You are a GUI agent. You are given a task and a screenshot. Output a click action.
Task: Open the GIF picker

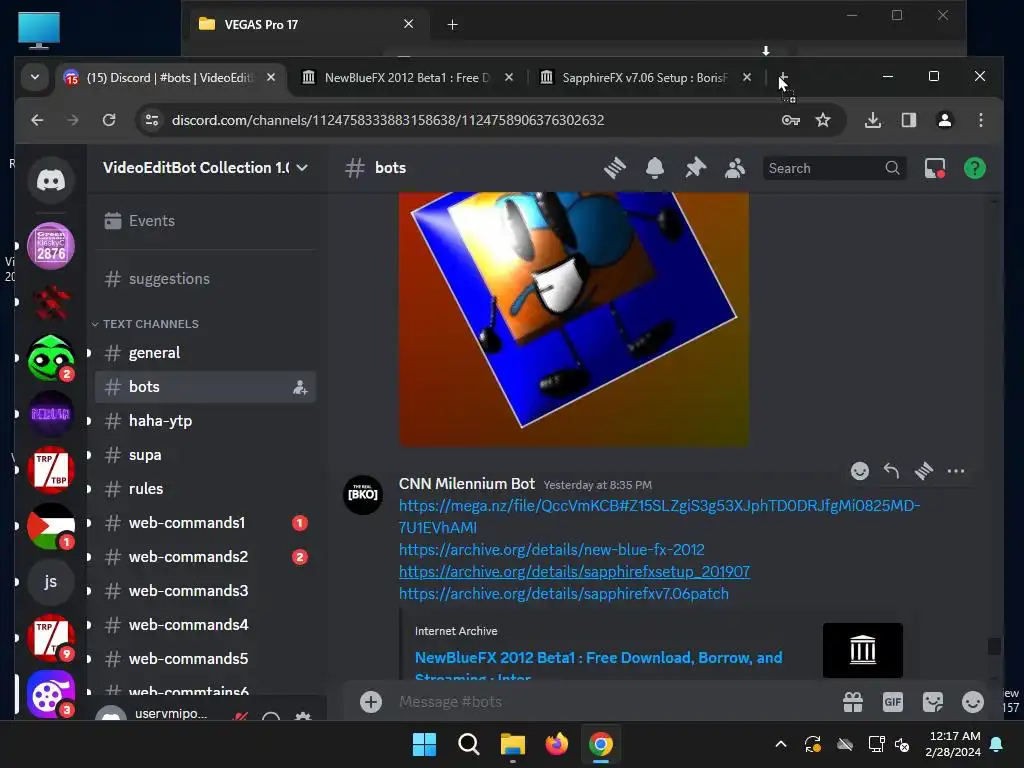(893, 702)
